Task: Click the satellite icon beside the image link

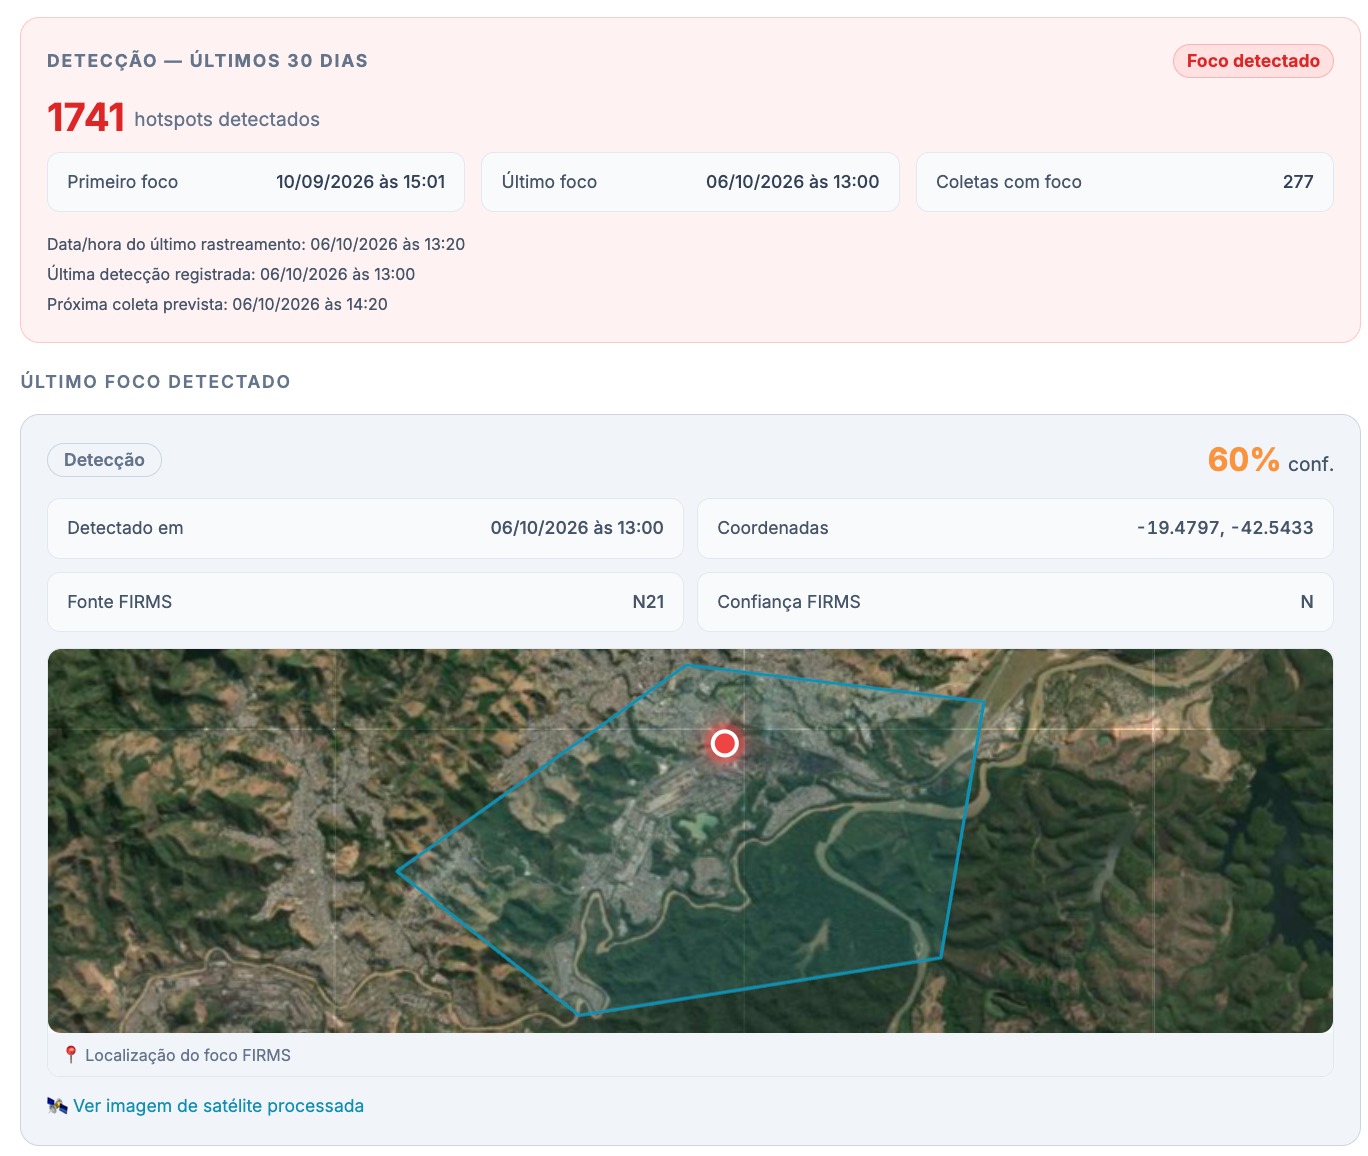Action: tap(57, 1106)
